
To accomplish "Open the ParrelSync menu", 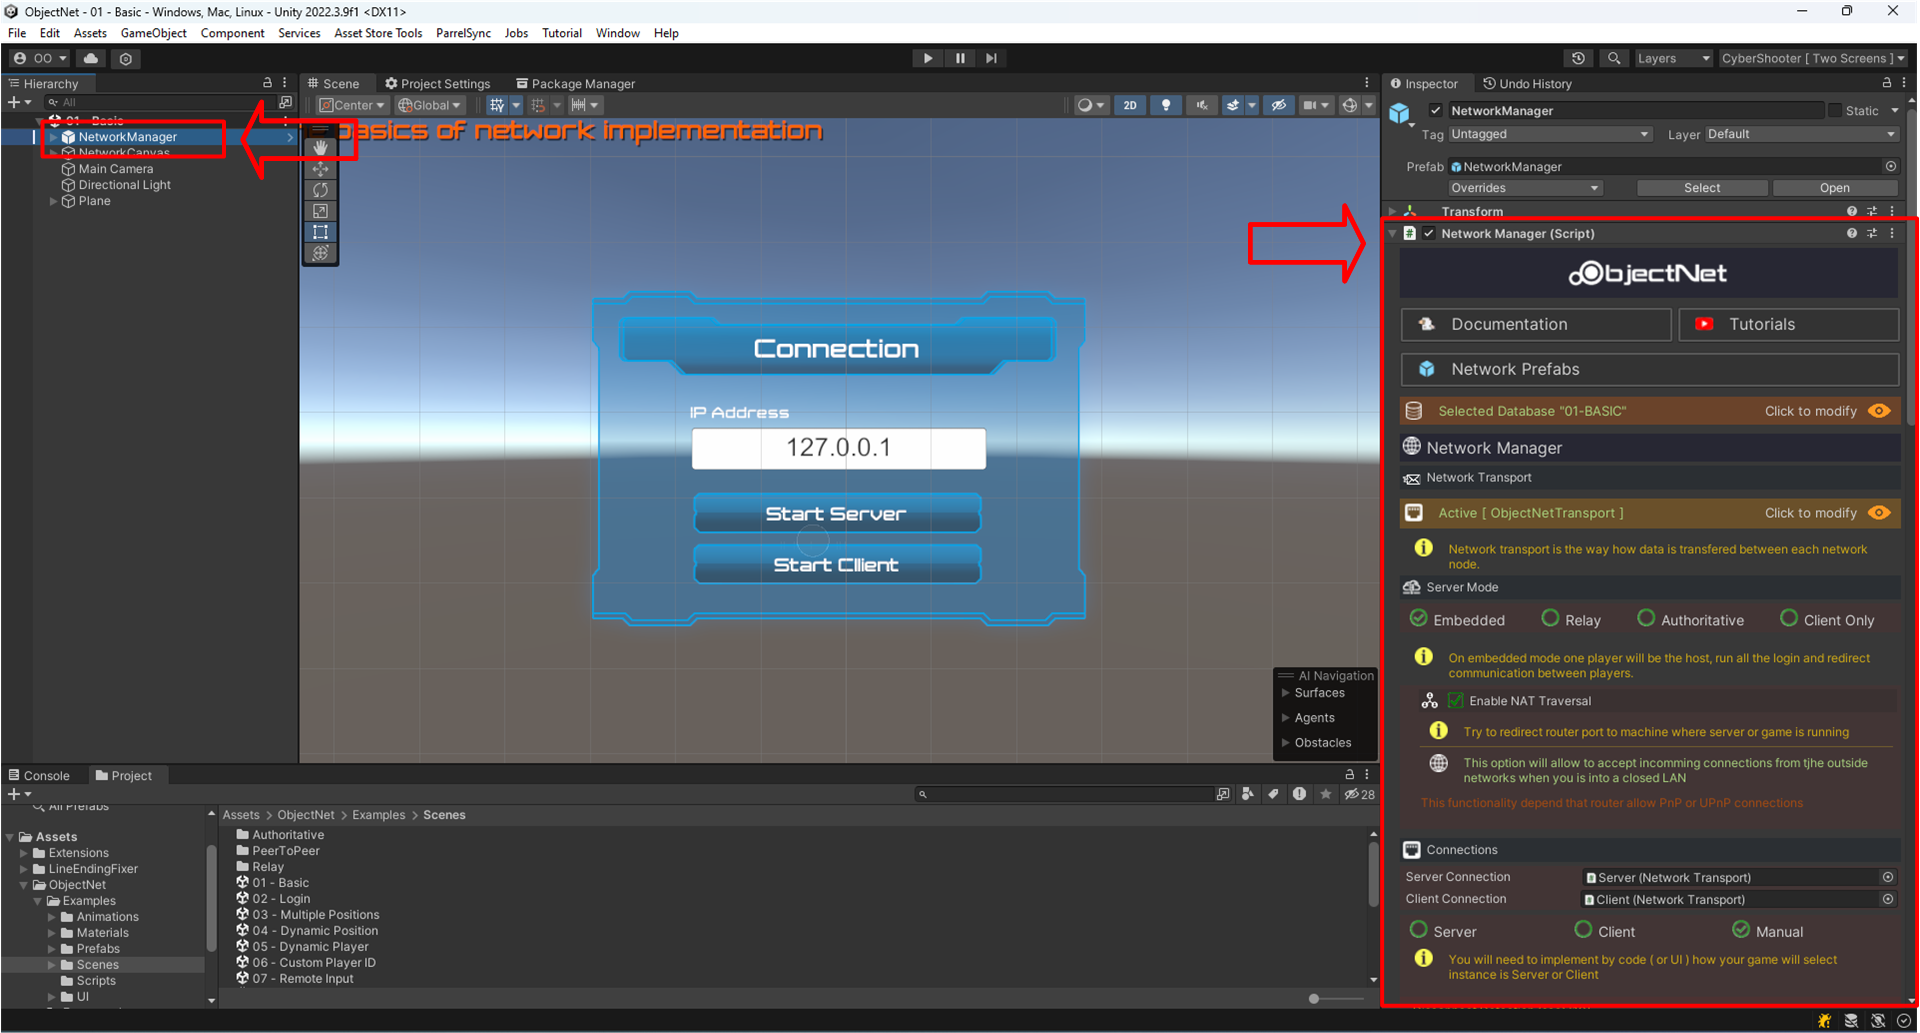I will coord(463,33).
